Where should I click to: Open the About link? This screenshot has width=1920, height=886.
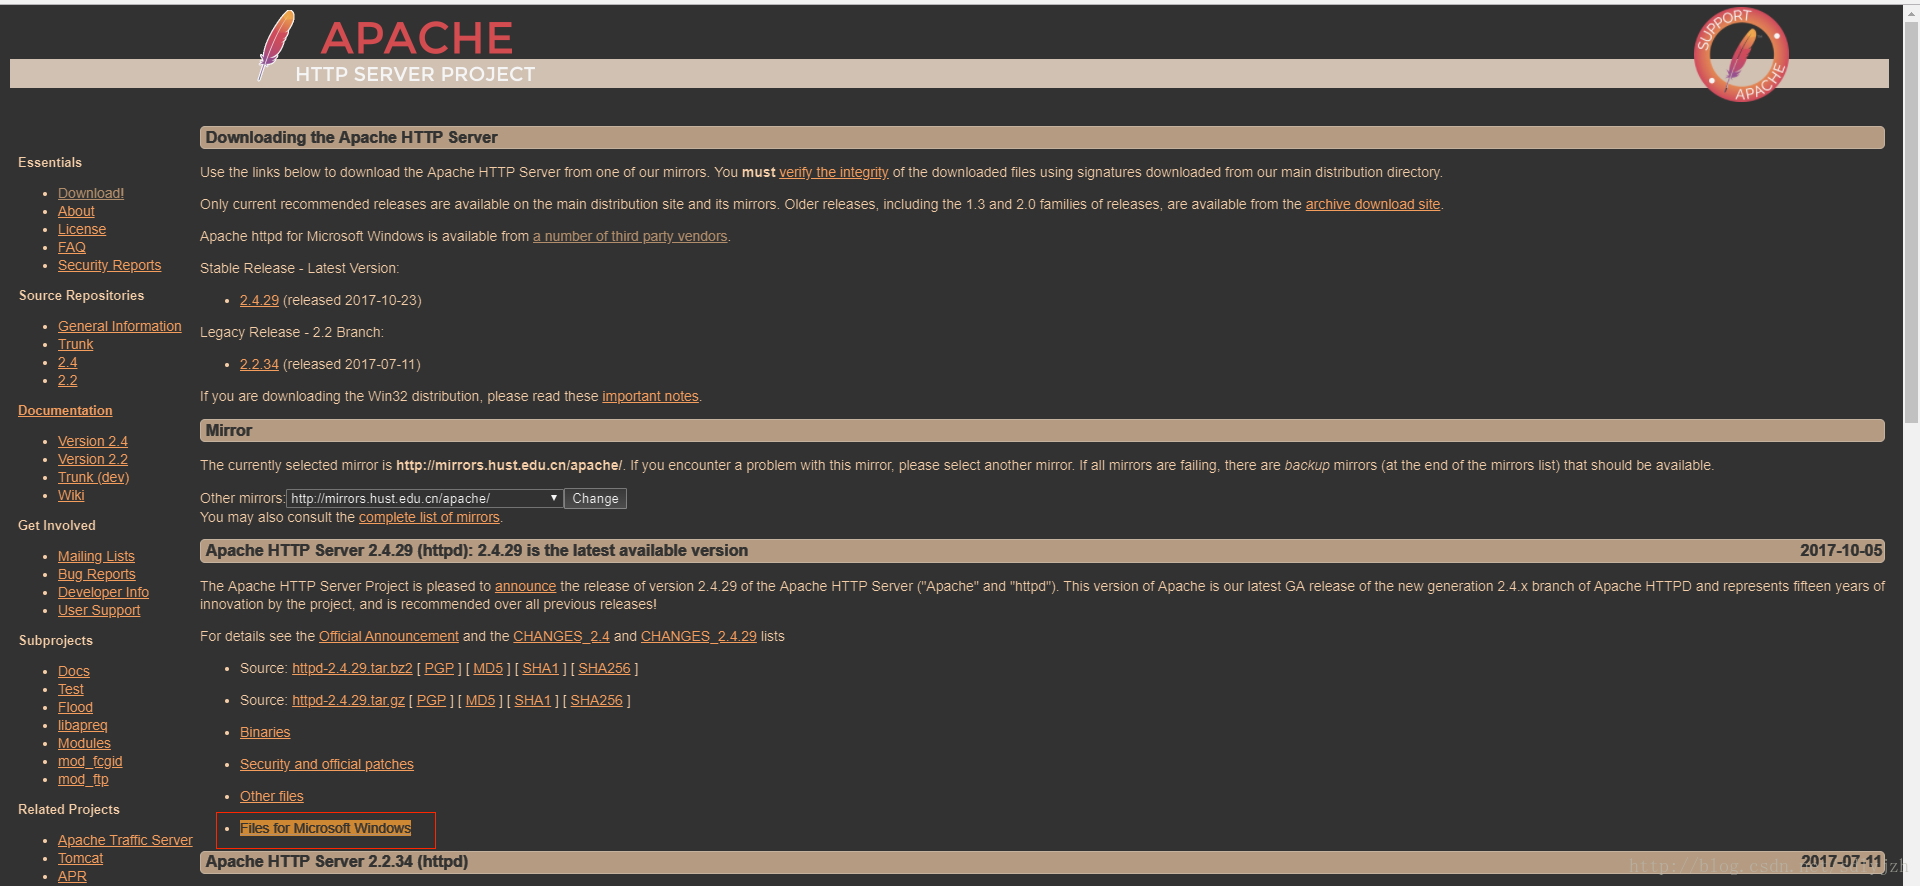click(x=76, y=211)
